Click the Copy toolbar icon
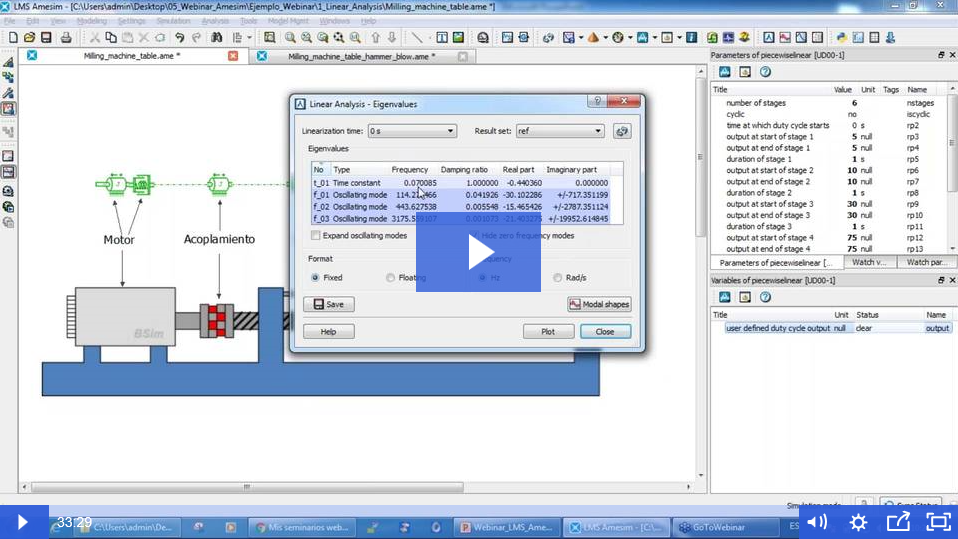The width and height of the screenshot is (958, 539). click(111, 37)
